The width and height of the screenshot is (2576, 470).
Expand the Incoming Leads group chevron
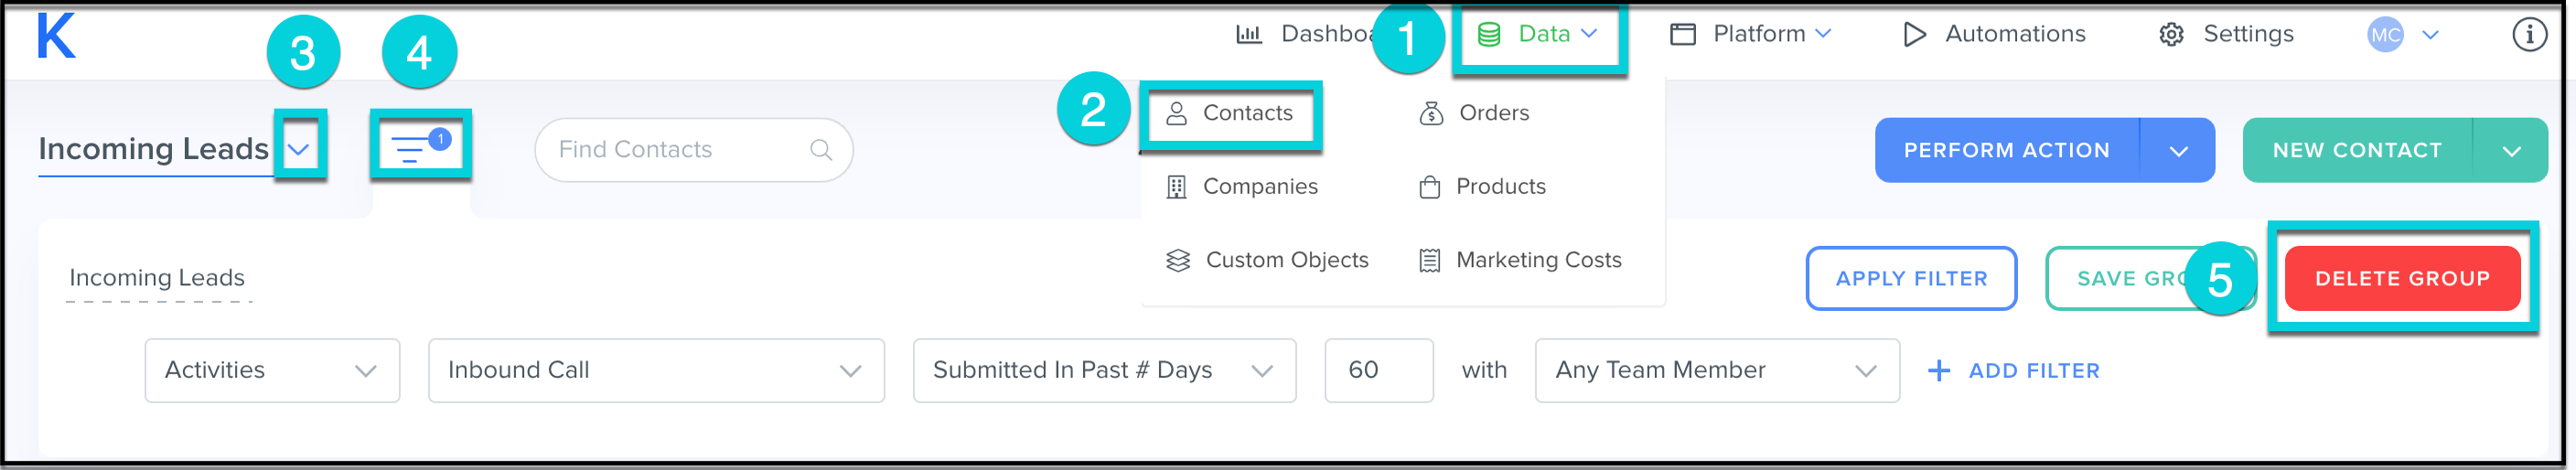tap(298, 150)
